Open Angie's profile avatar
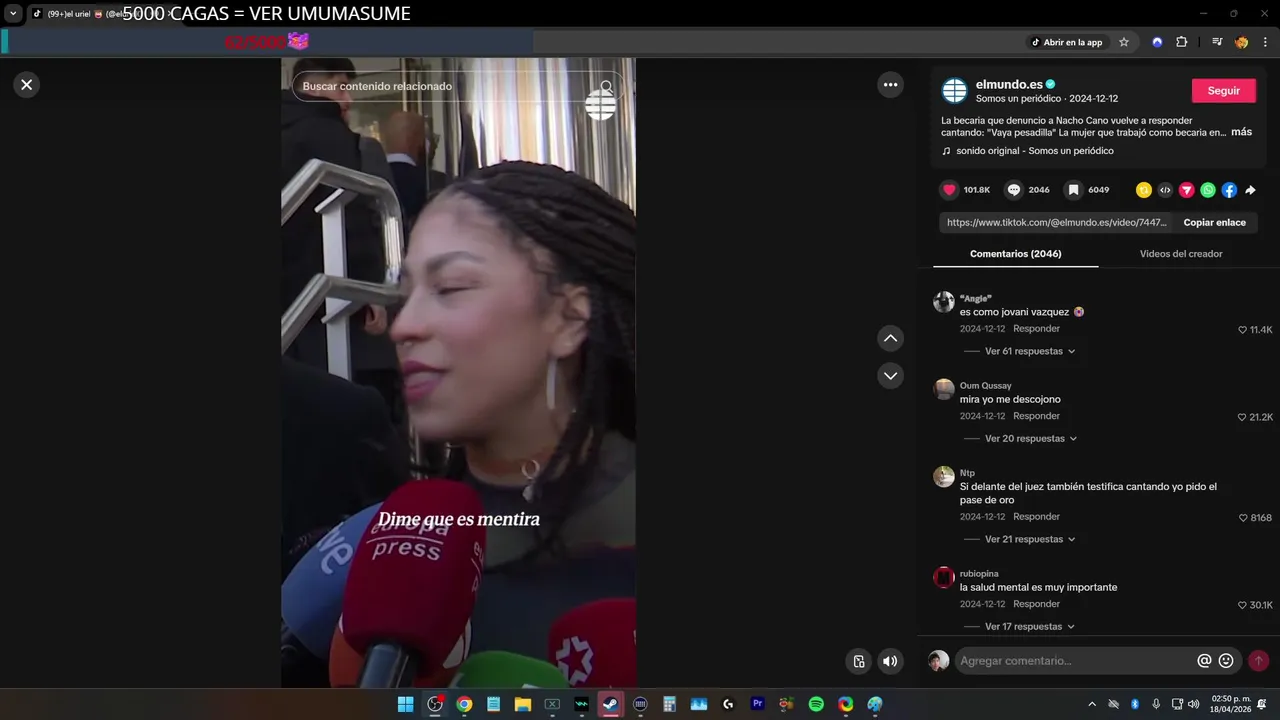 (943, 302)
